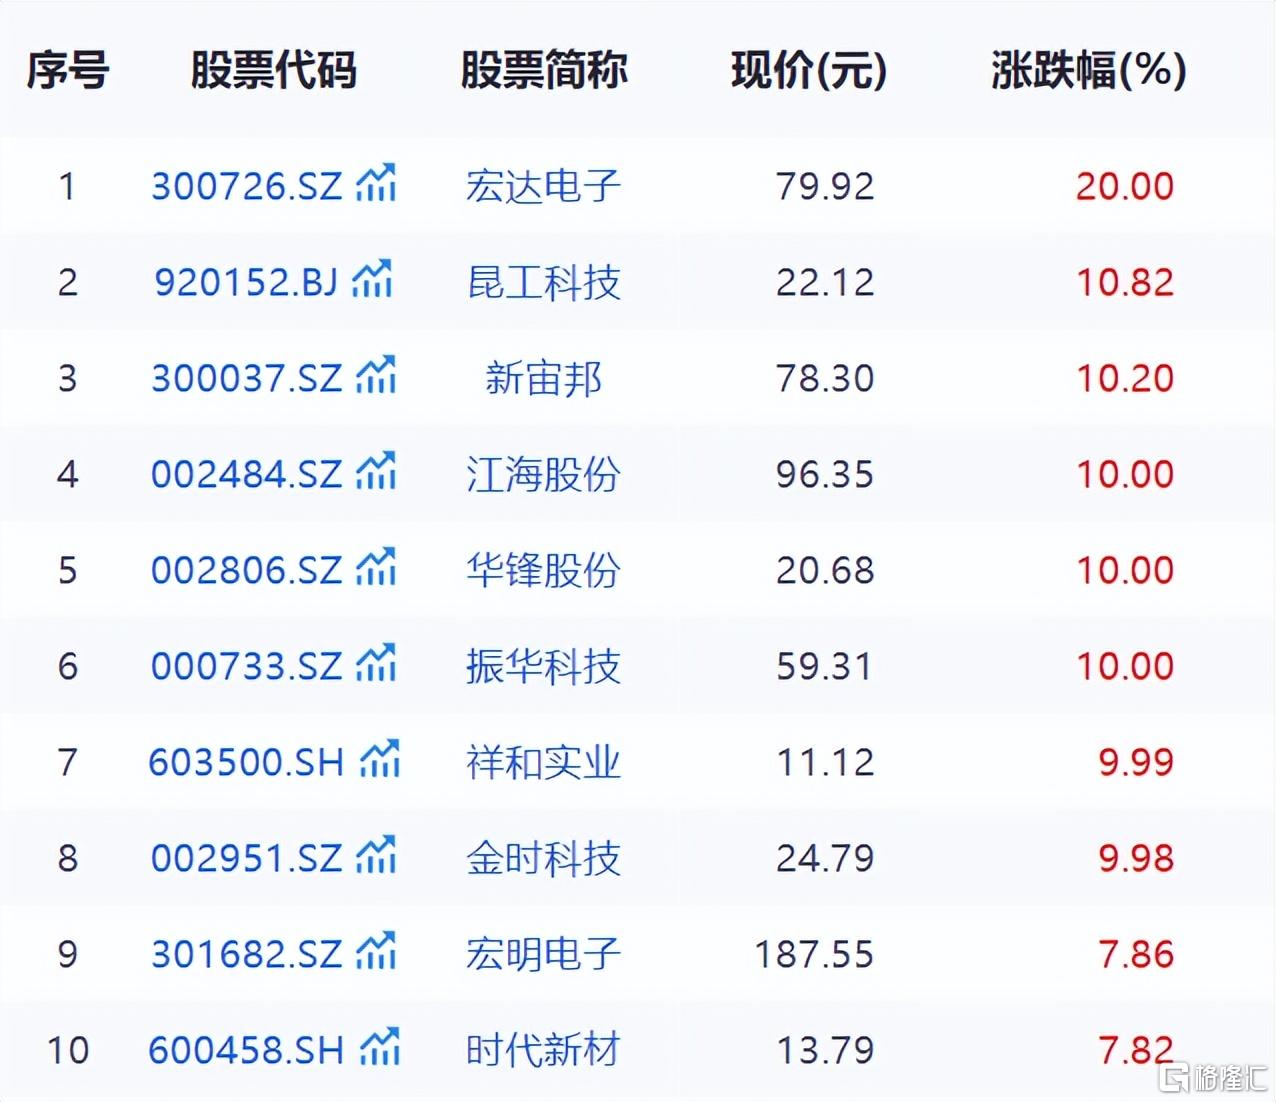
Task: Open chart icon beside 002806.SZ
Action: (x=377, y=567)
